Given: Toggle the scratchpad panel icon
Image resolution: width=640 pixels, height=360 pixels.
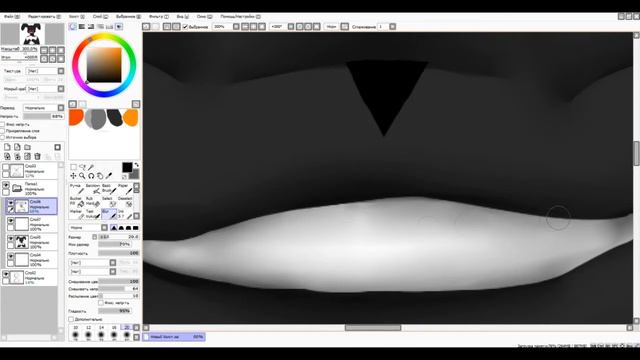Looking at the screenshot, I should pos(119,27).
